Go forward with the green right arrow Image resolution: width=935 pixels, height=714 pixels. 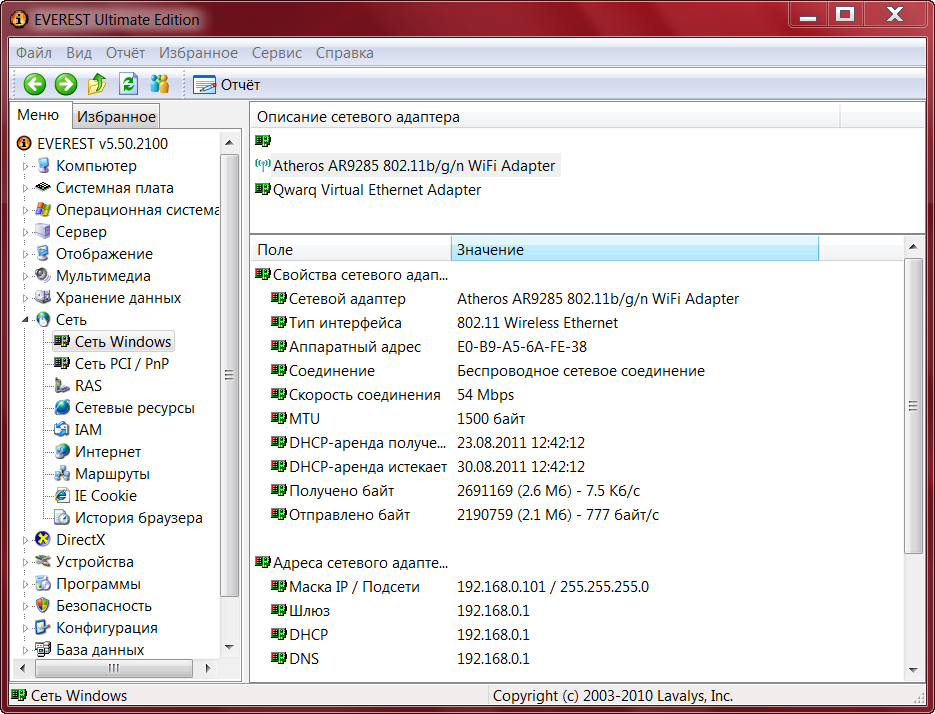[66, 84]
